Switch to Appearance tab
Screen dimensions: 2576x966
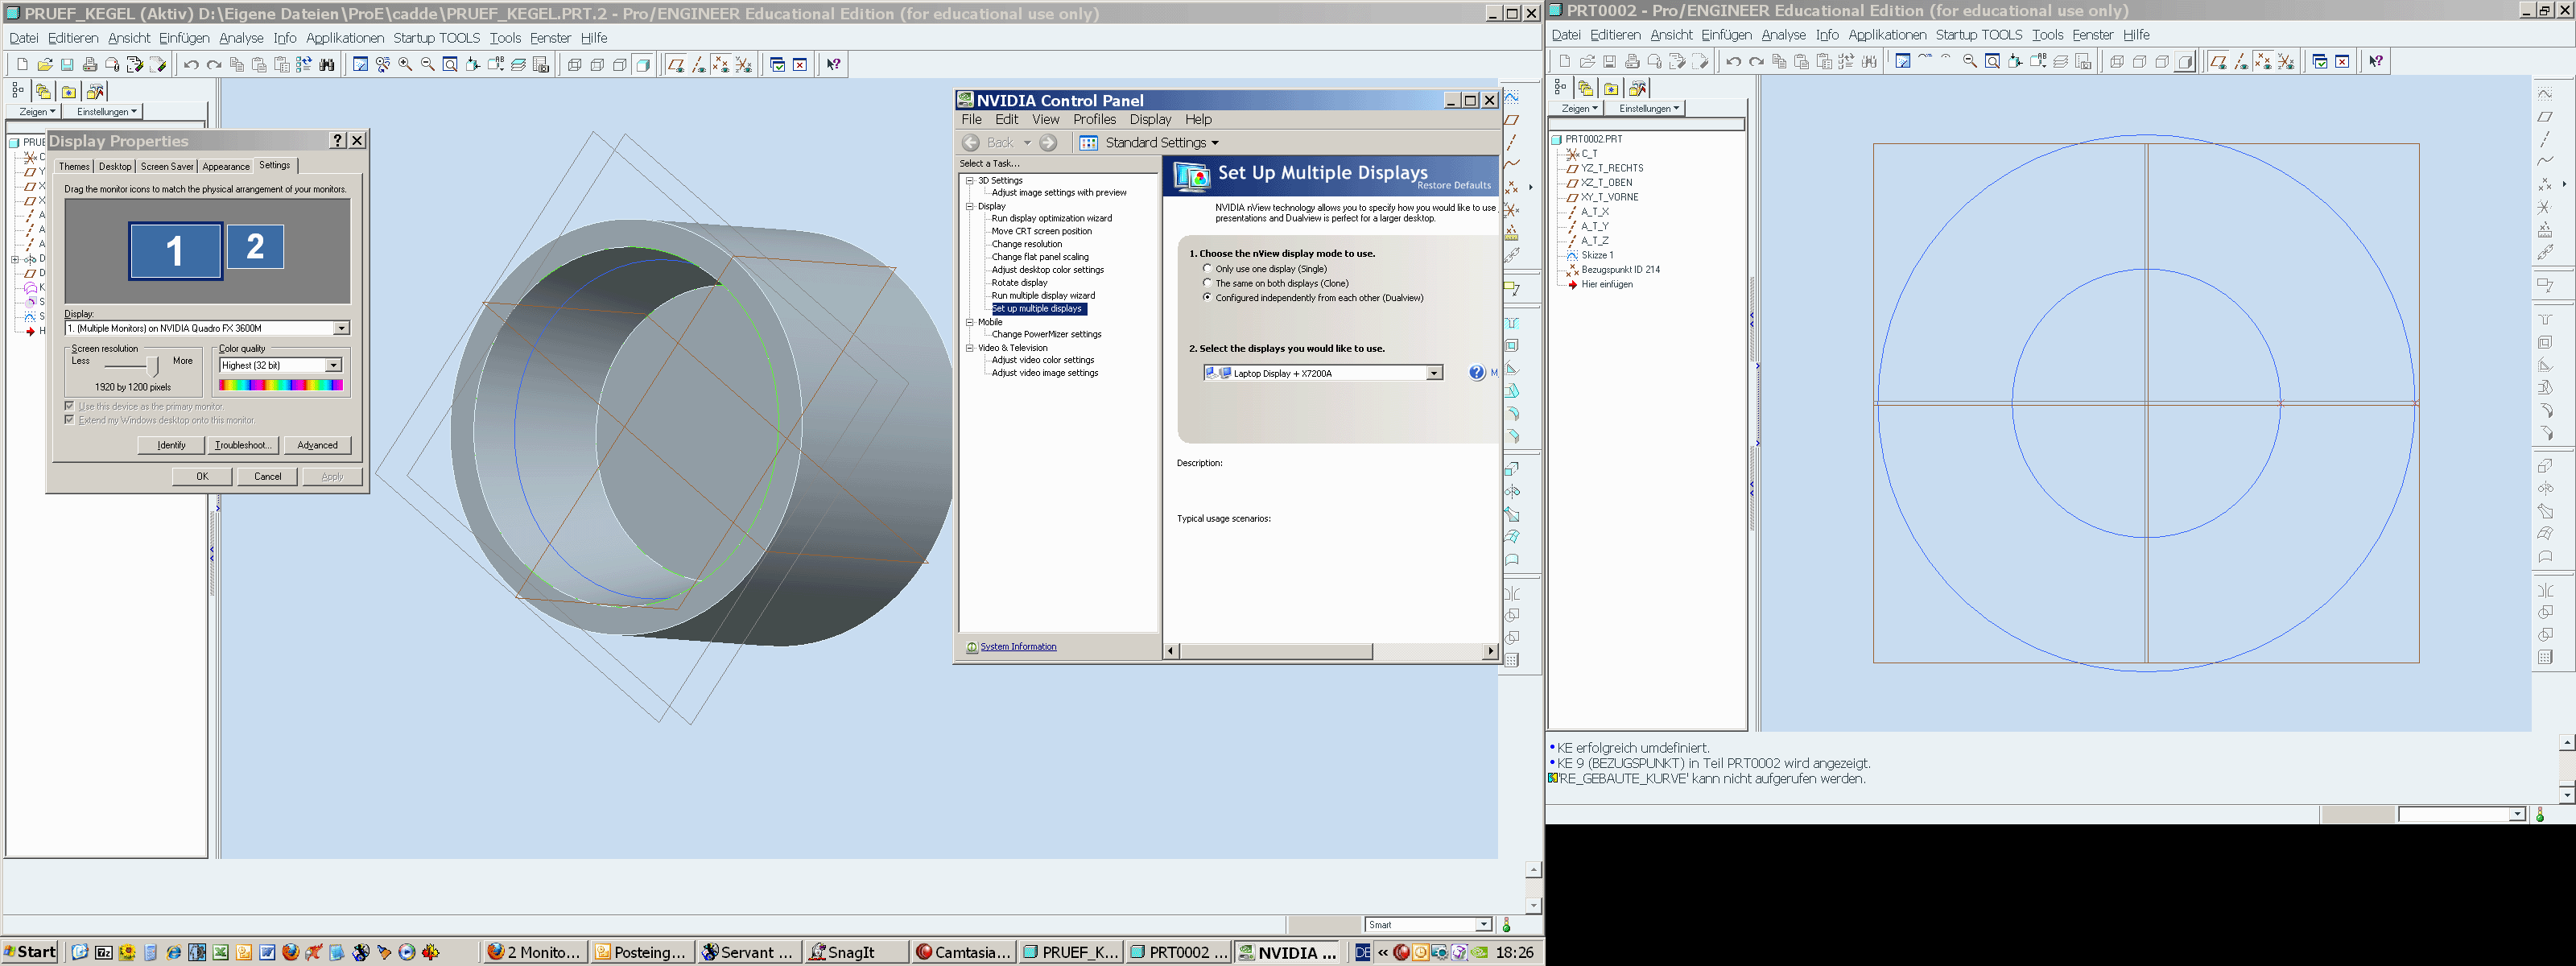226,167
